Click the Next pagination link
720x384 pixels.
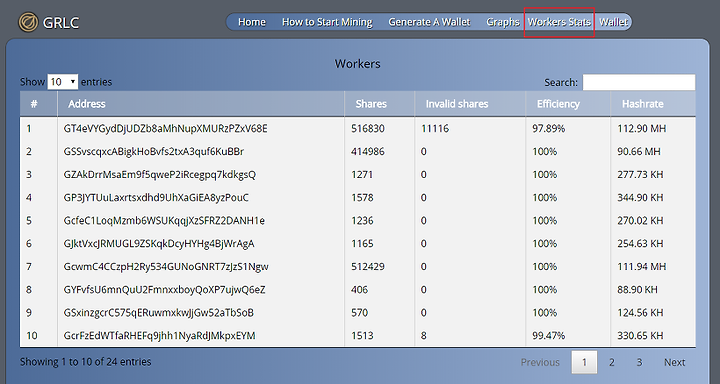click(675, 362)
